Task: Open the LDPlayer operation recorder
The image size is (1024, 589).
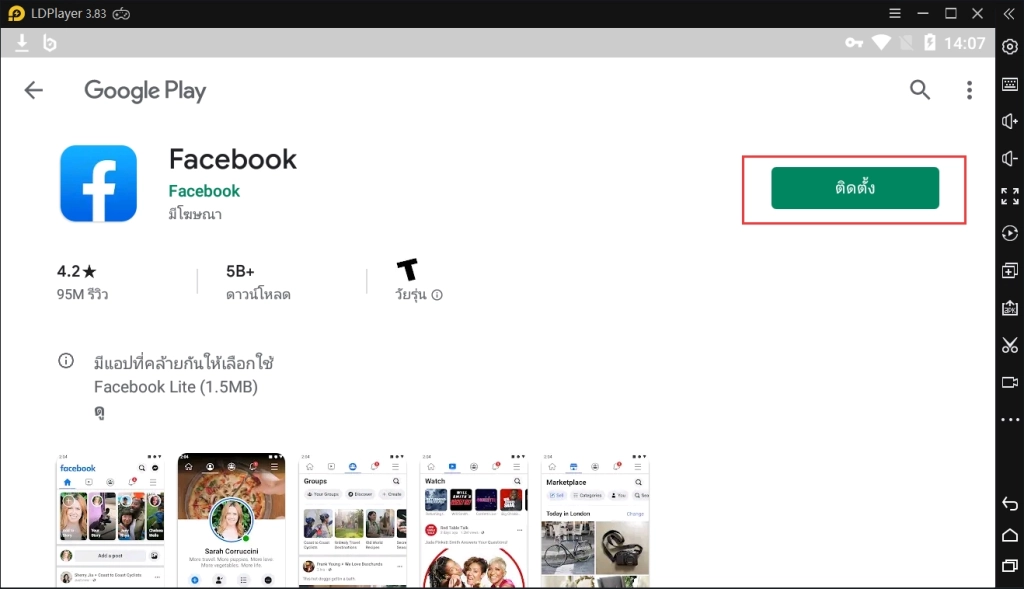Action: (1010, 233)
